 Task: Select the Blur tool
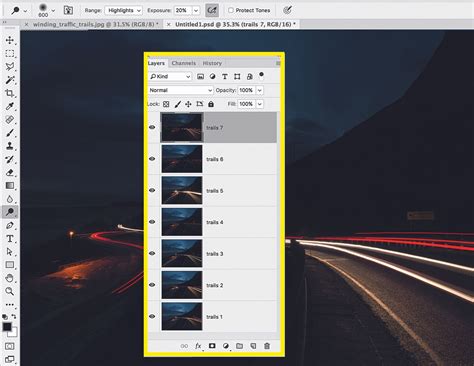[10, 199]
